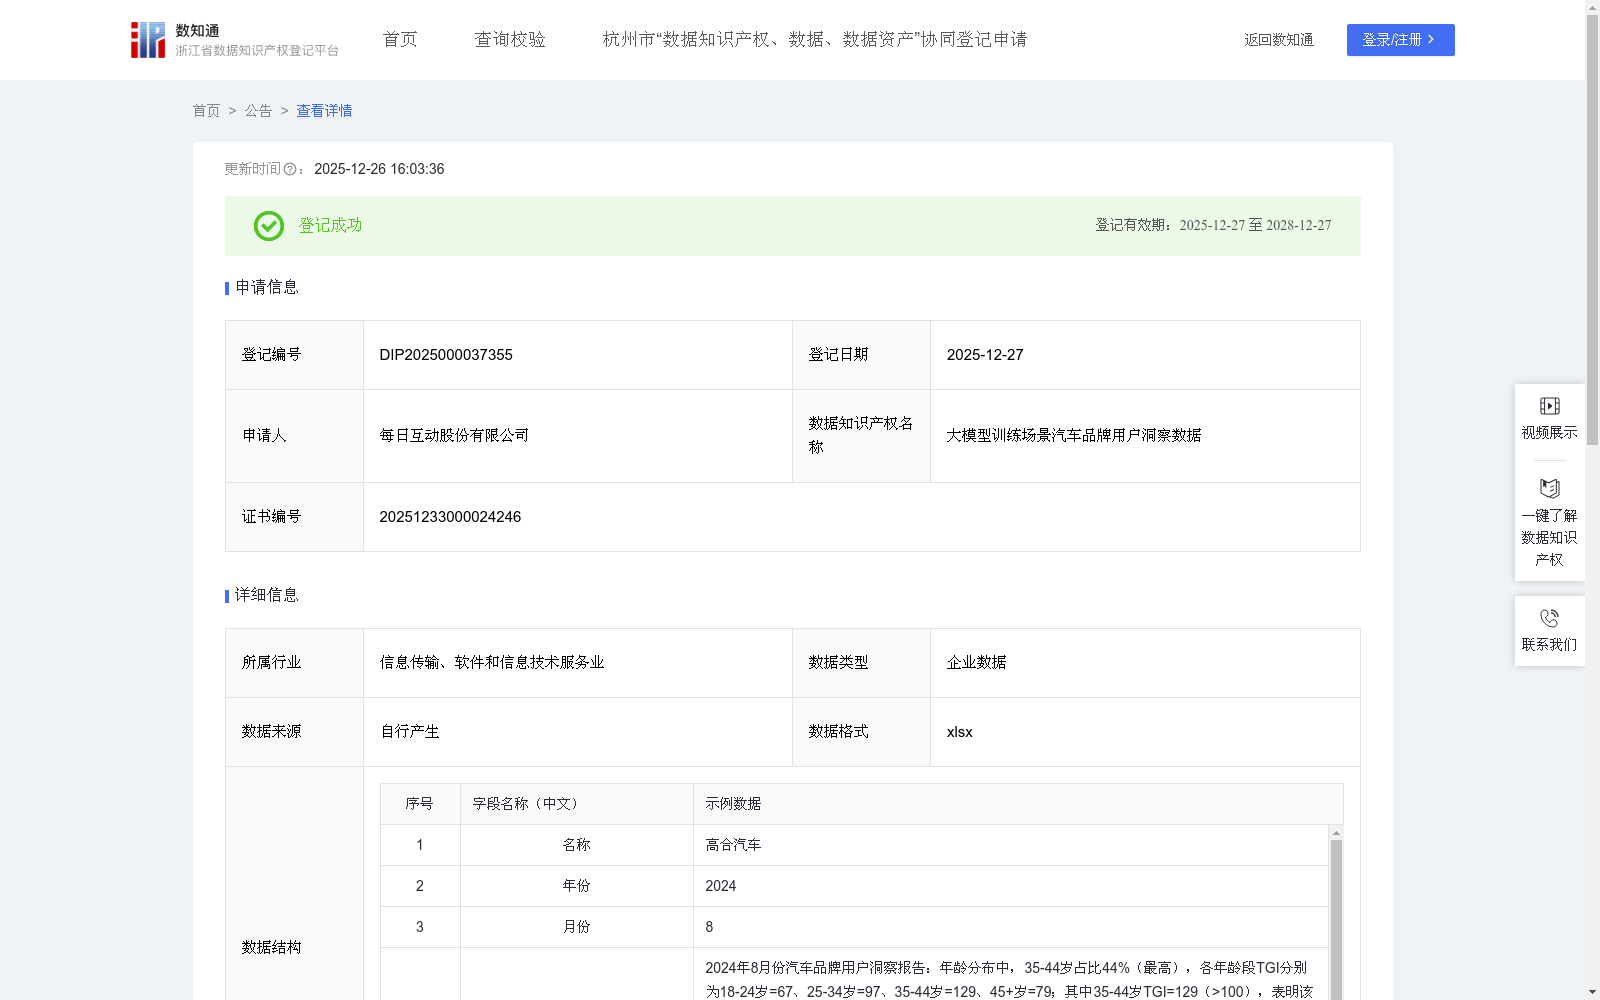
Task: Click the 登录/注册 button
Action: point(1400,40)
